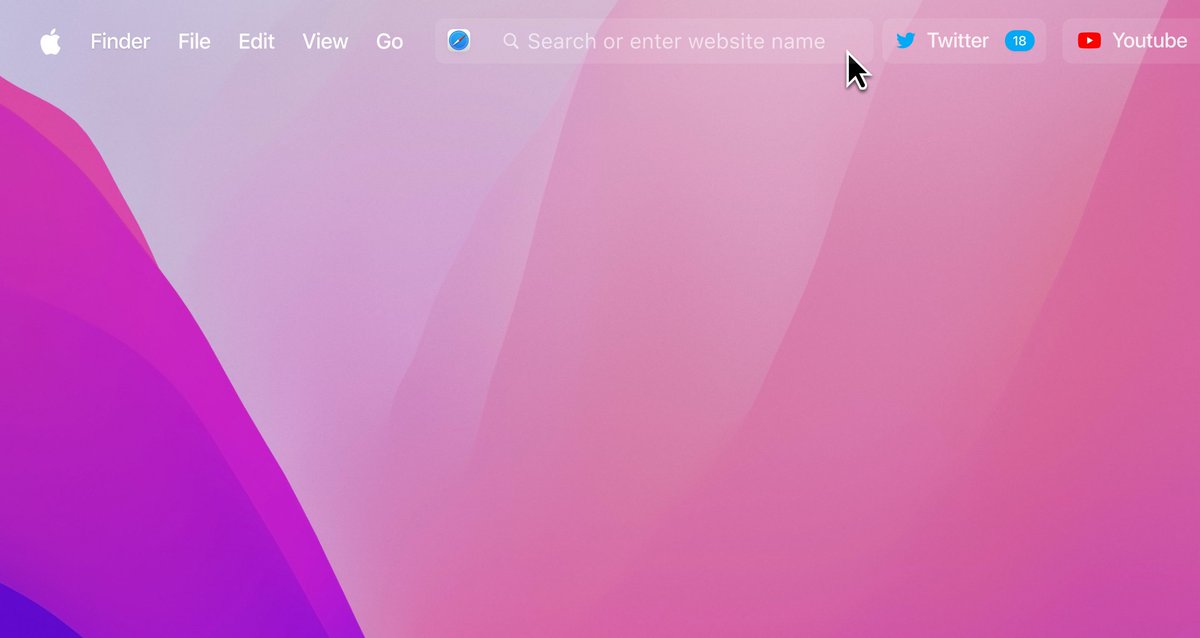The width and height of the screenshot is (1200, 638).
Task: Open the Go menu
Action: [x=389, y=41]
